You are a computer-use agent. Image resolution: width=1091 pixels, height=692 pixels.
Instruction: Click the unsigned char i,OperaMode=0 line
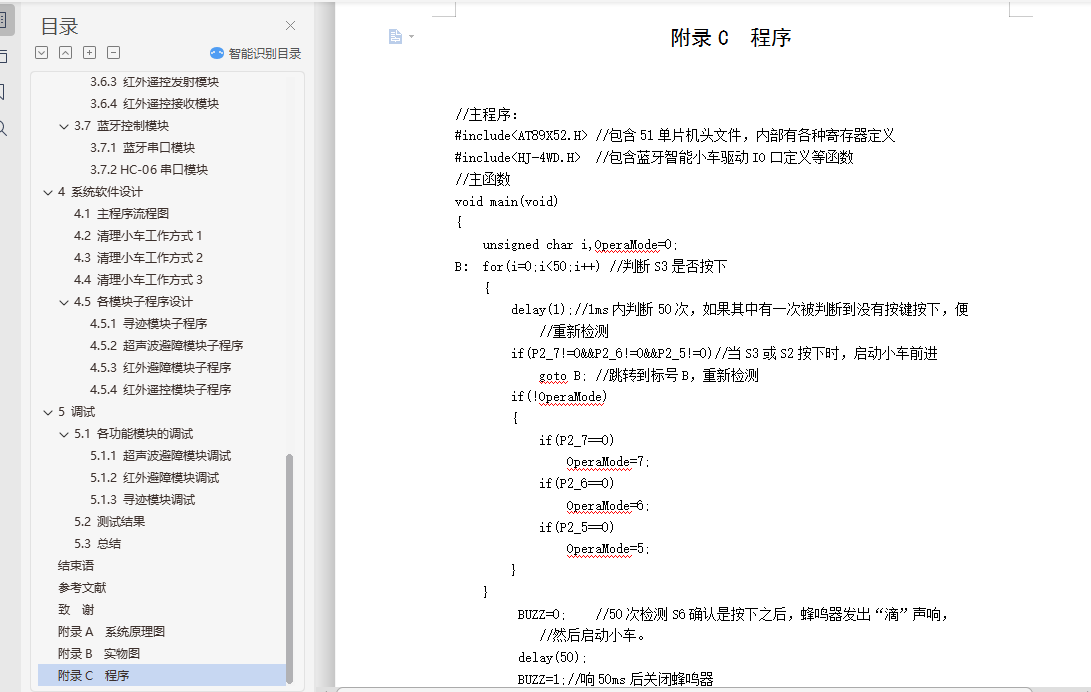pos(580,245)
